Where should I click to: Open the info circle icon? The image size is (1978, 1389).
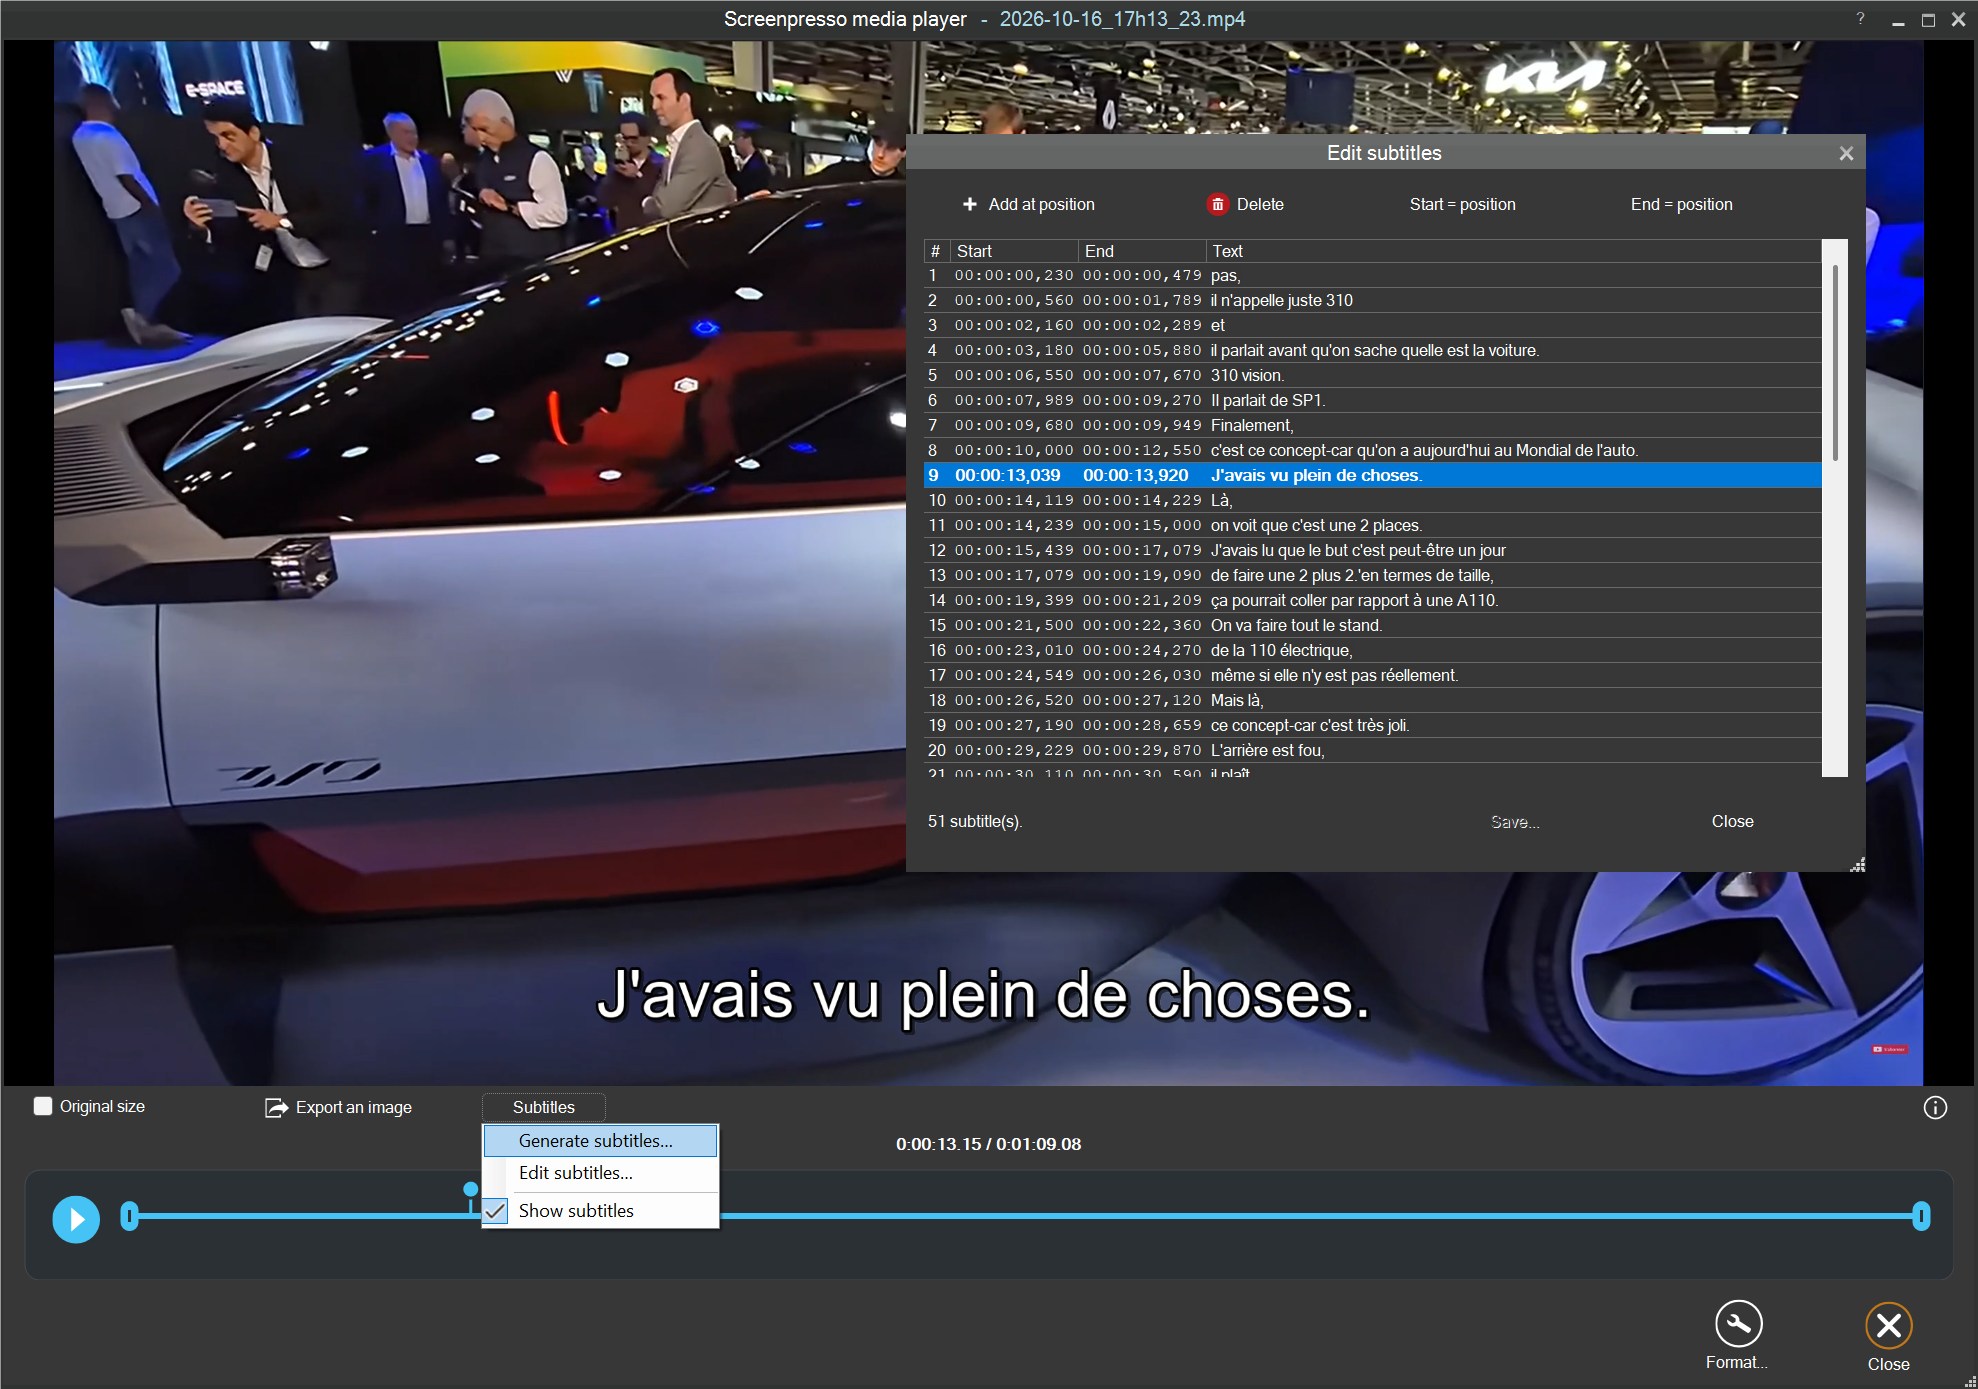[1935, 1107]
